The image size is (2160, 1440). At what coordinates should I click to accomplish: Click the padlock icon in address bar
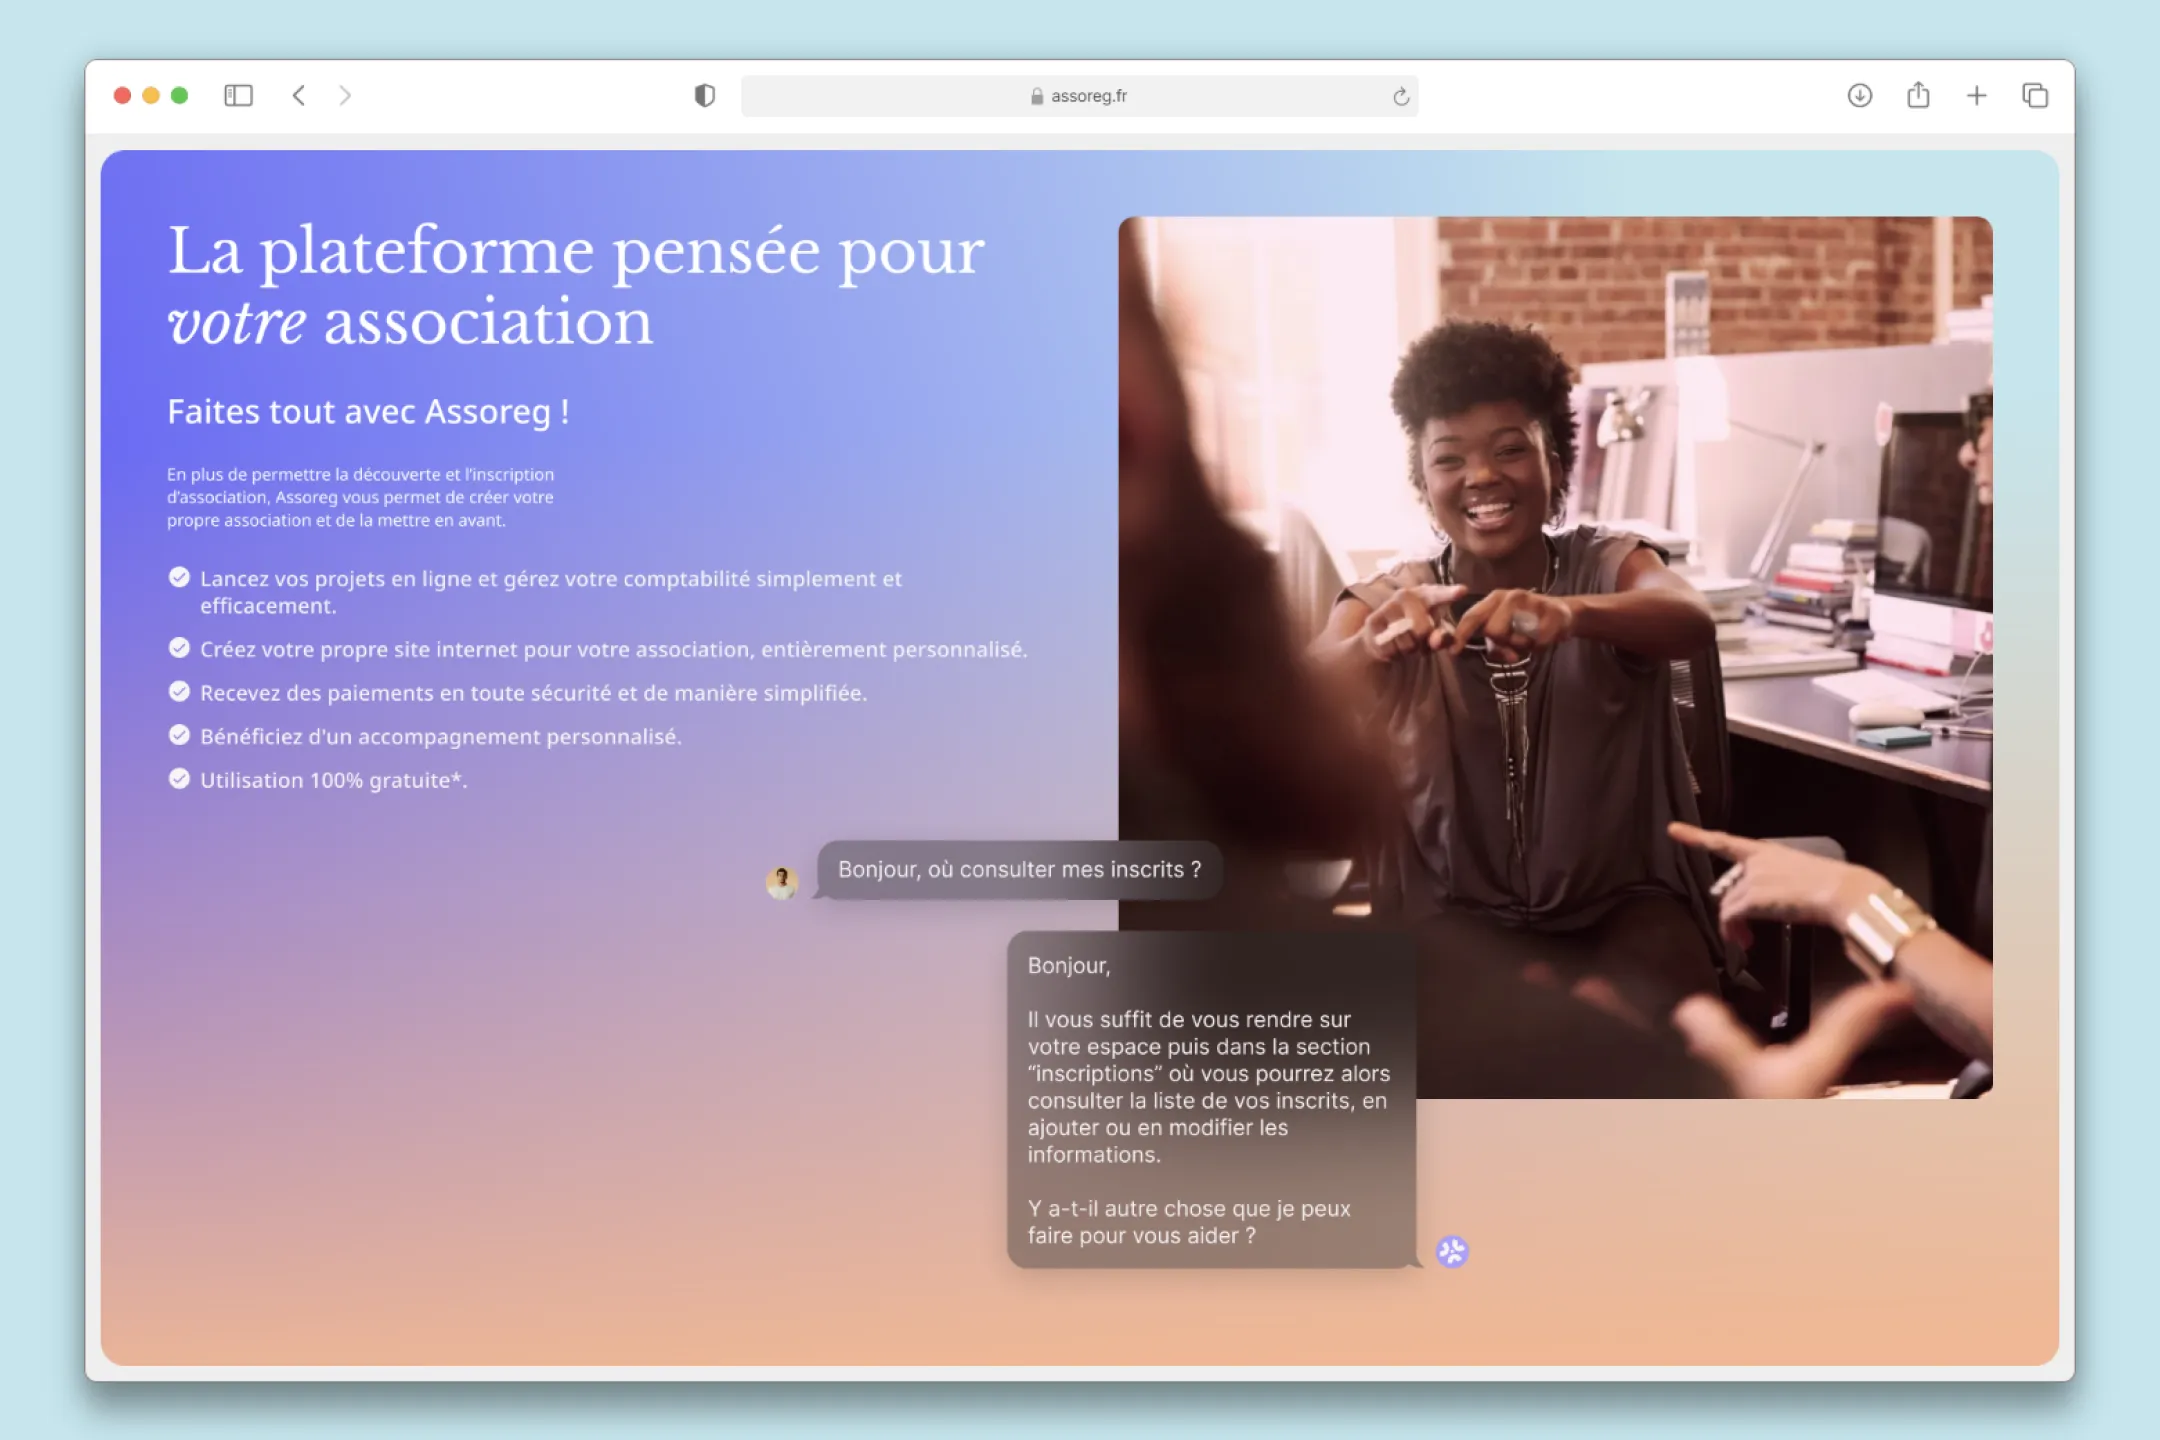(x=1037, y=97)
